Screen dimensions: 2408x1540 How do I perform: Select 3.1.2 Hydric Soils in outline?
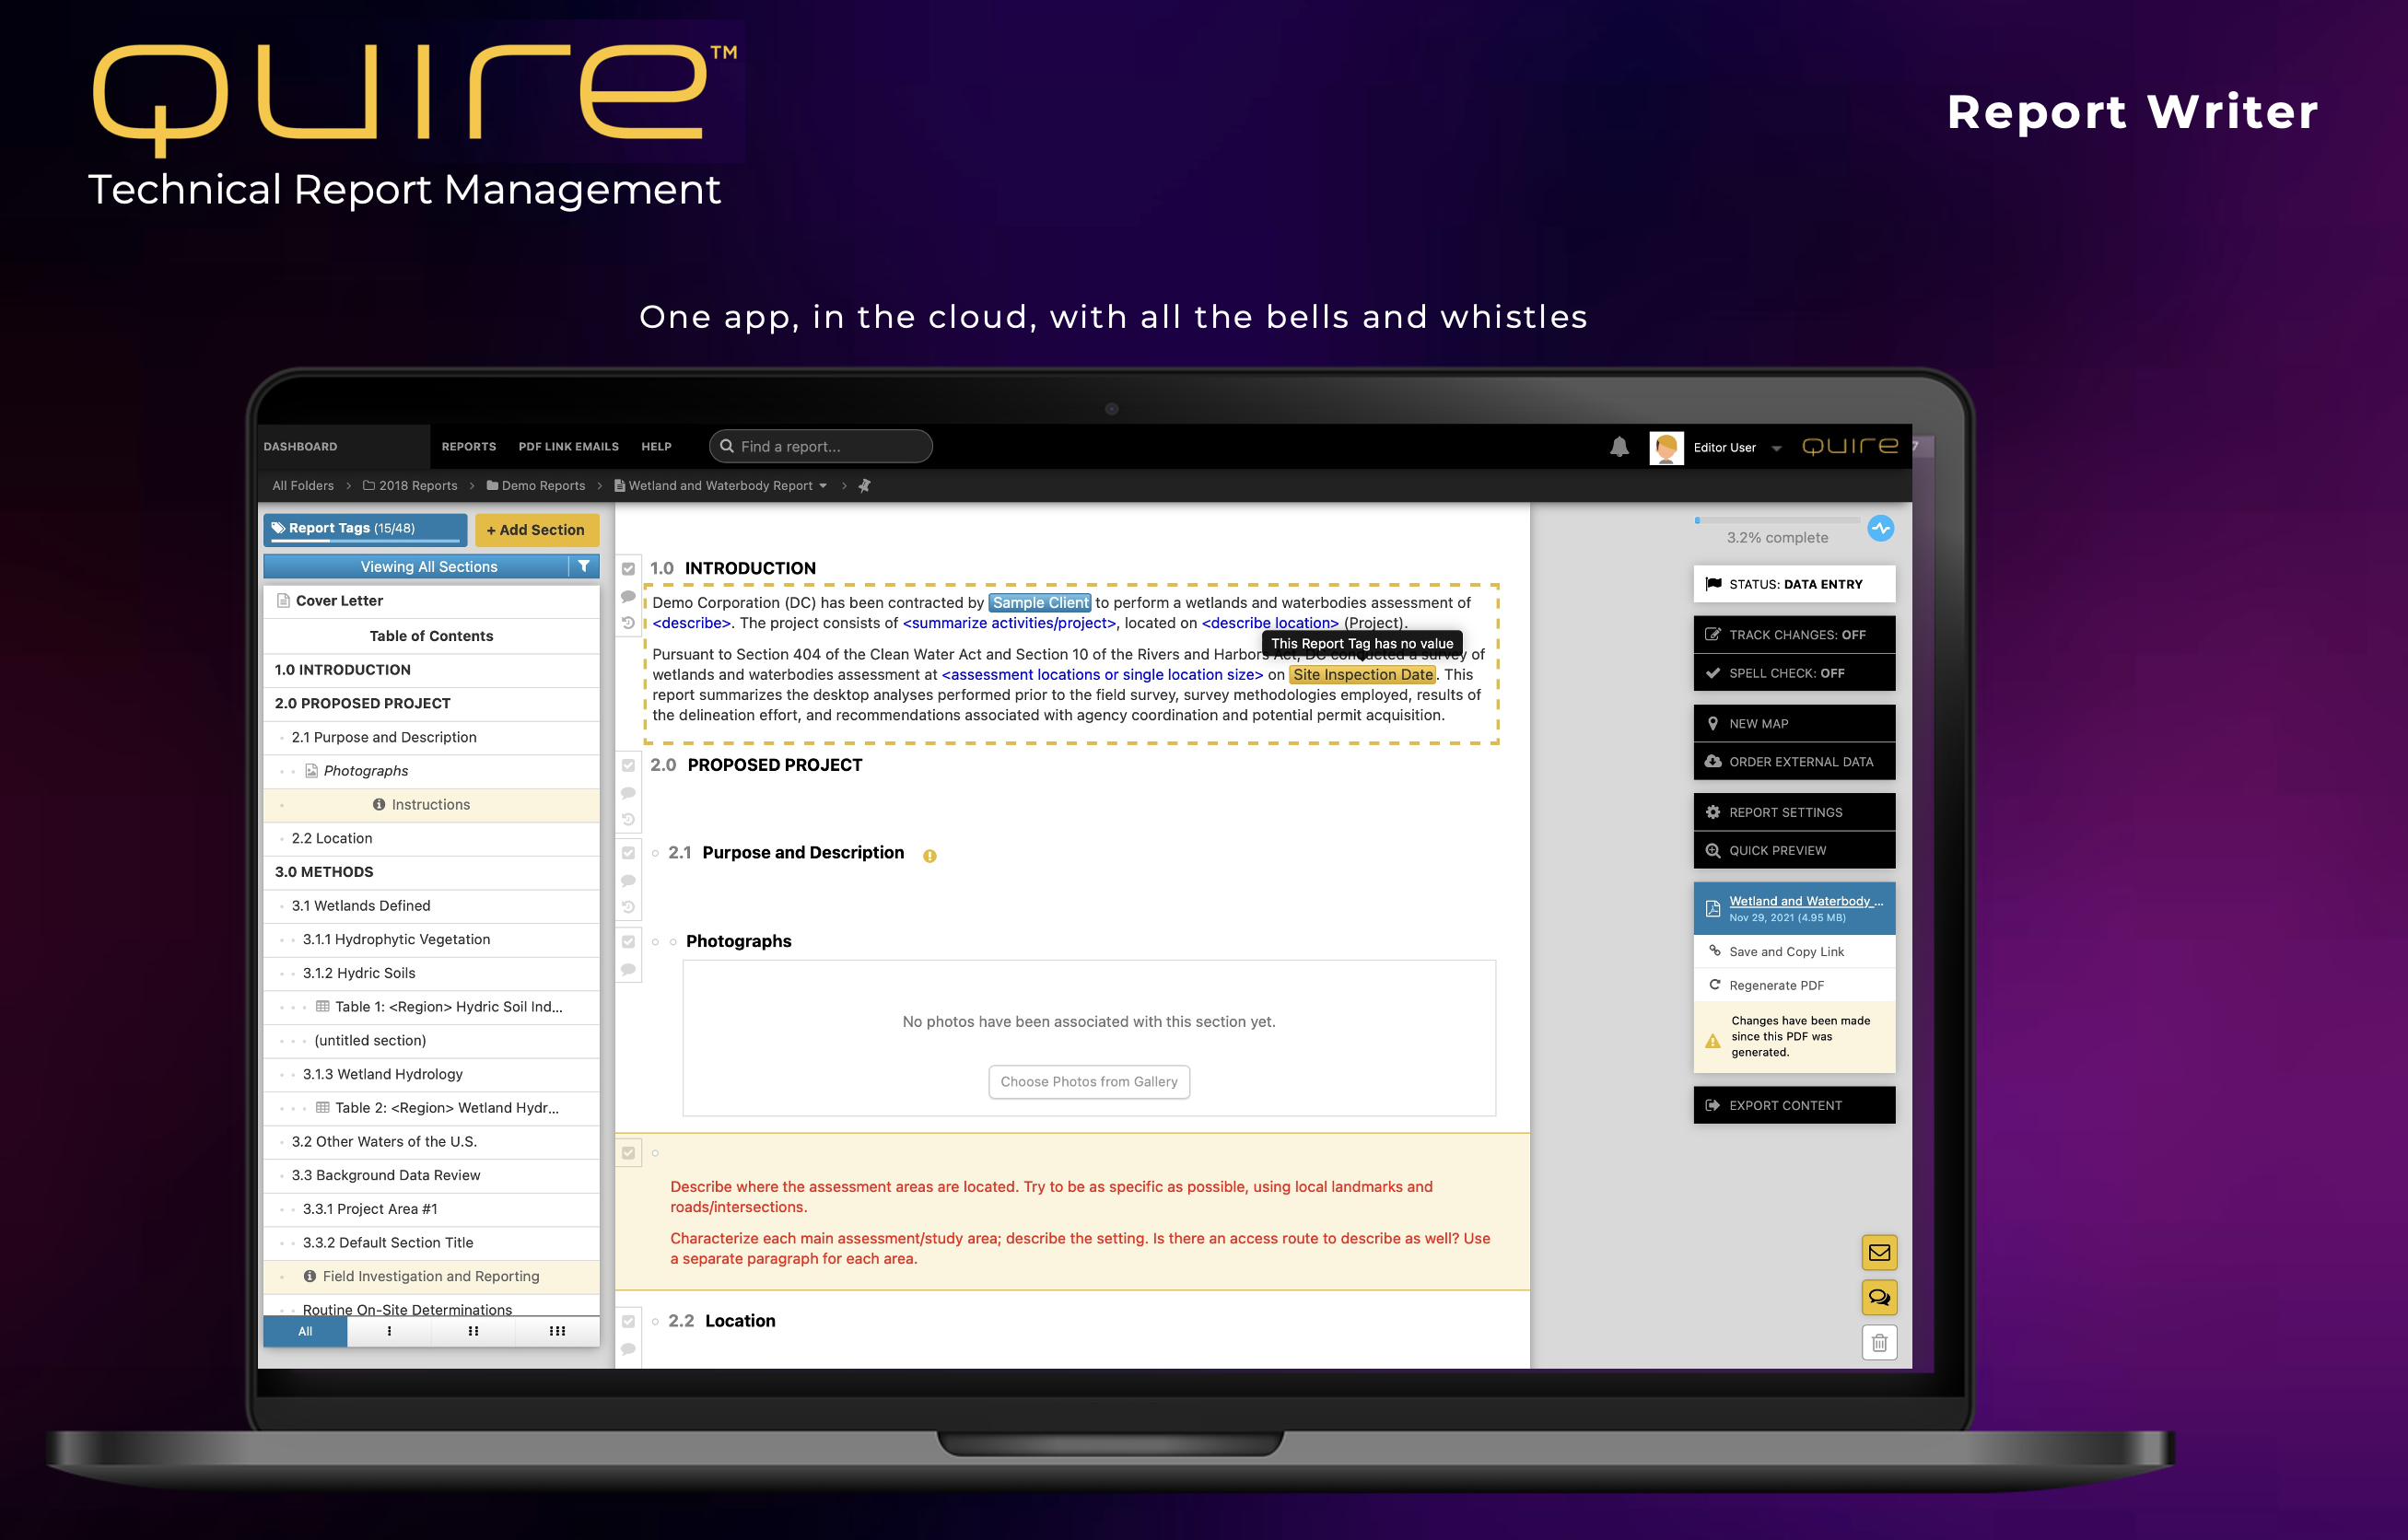[x=431, y=974]
